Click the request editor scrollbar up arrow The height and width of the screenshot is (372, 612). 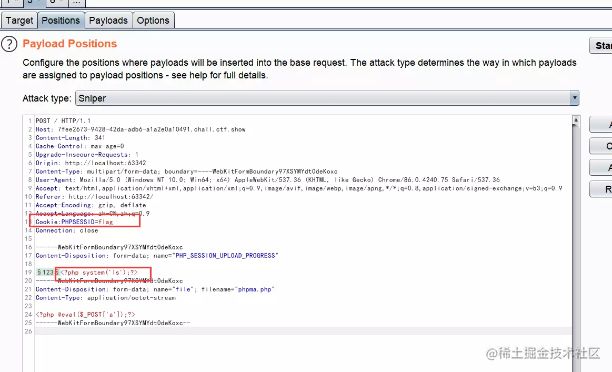[575, 120]
